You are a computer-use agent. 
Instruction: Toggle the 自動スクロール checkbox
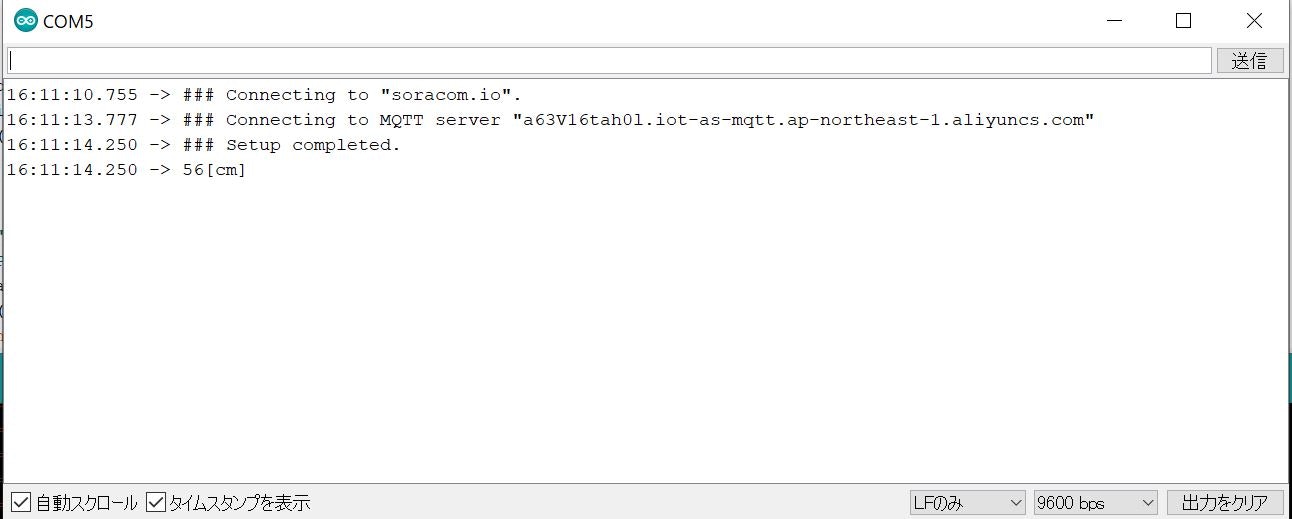click(x=20, y=502)
